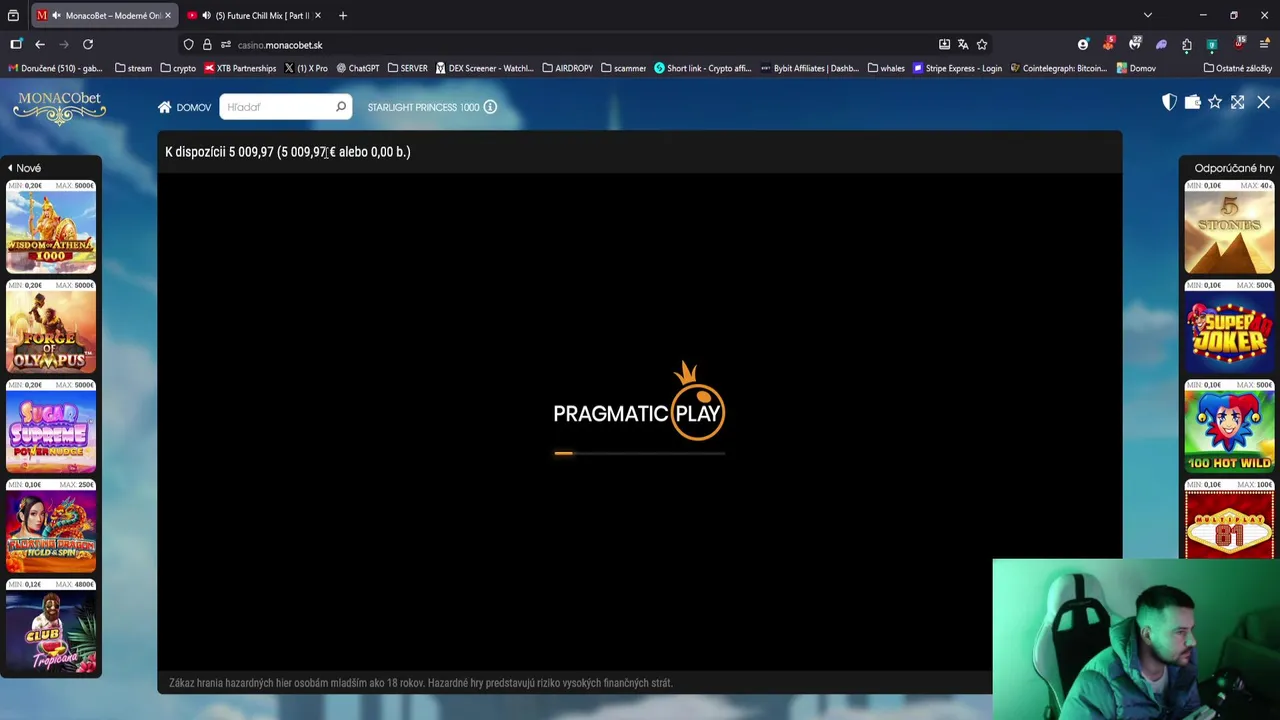Open the stream bookmarks folder
The height and width of the screenshot is (720, 1280).
tap(134, 68)
